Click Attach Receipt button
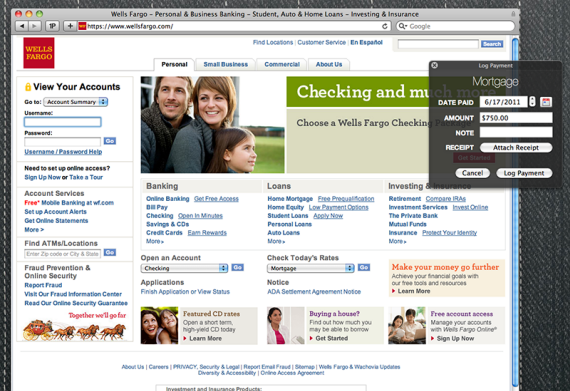 (516, 148)
